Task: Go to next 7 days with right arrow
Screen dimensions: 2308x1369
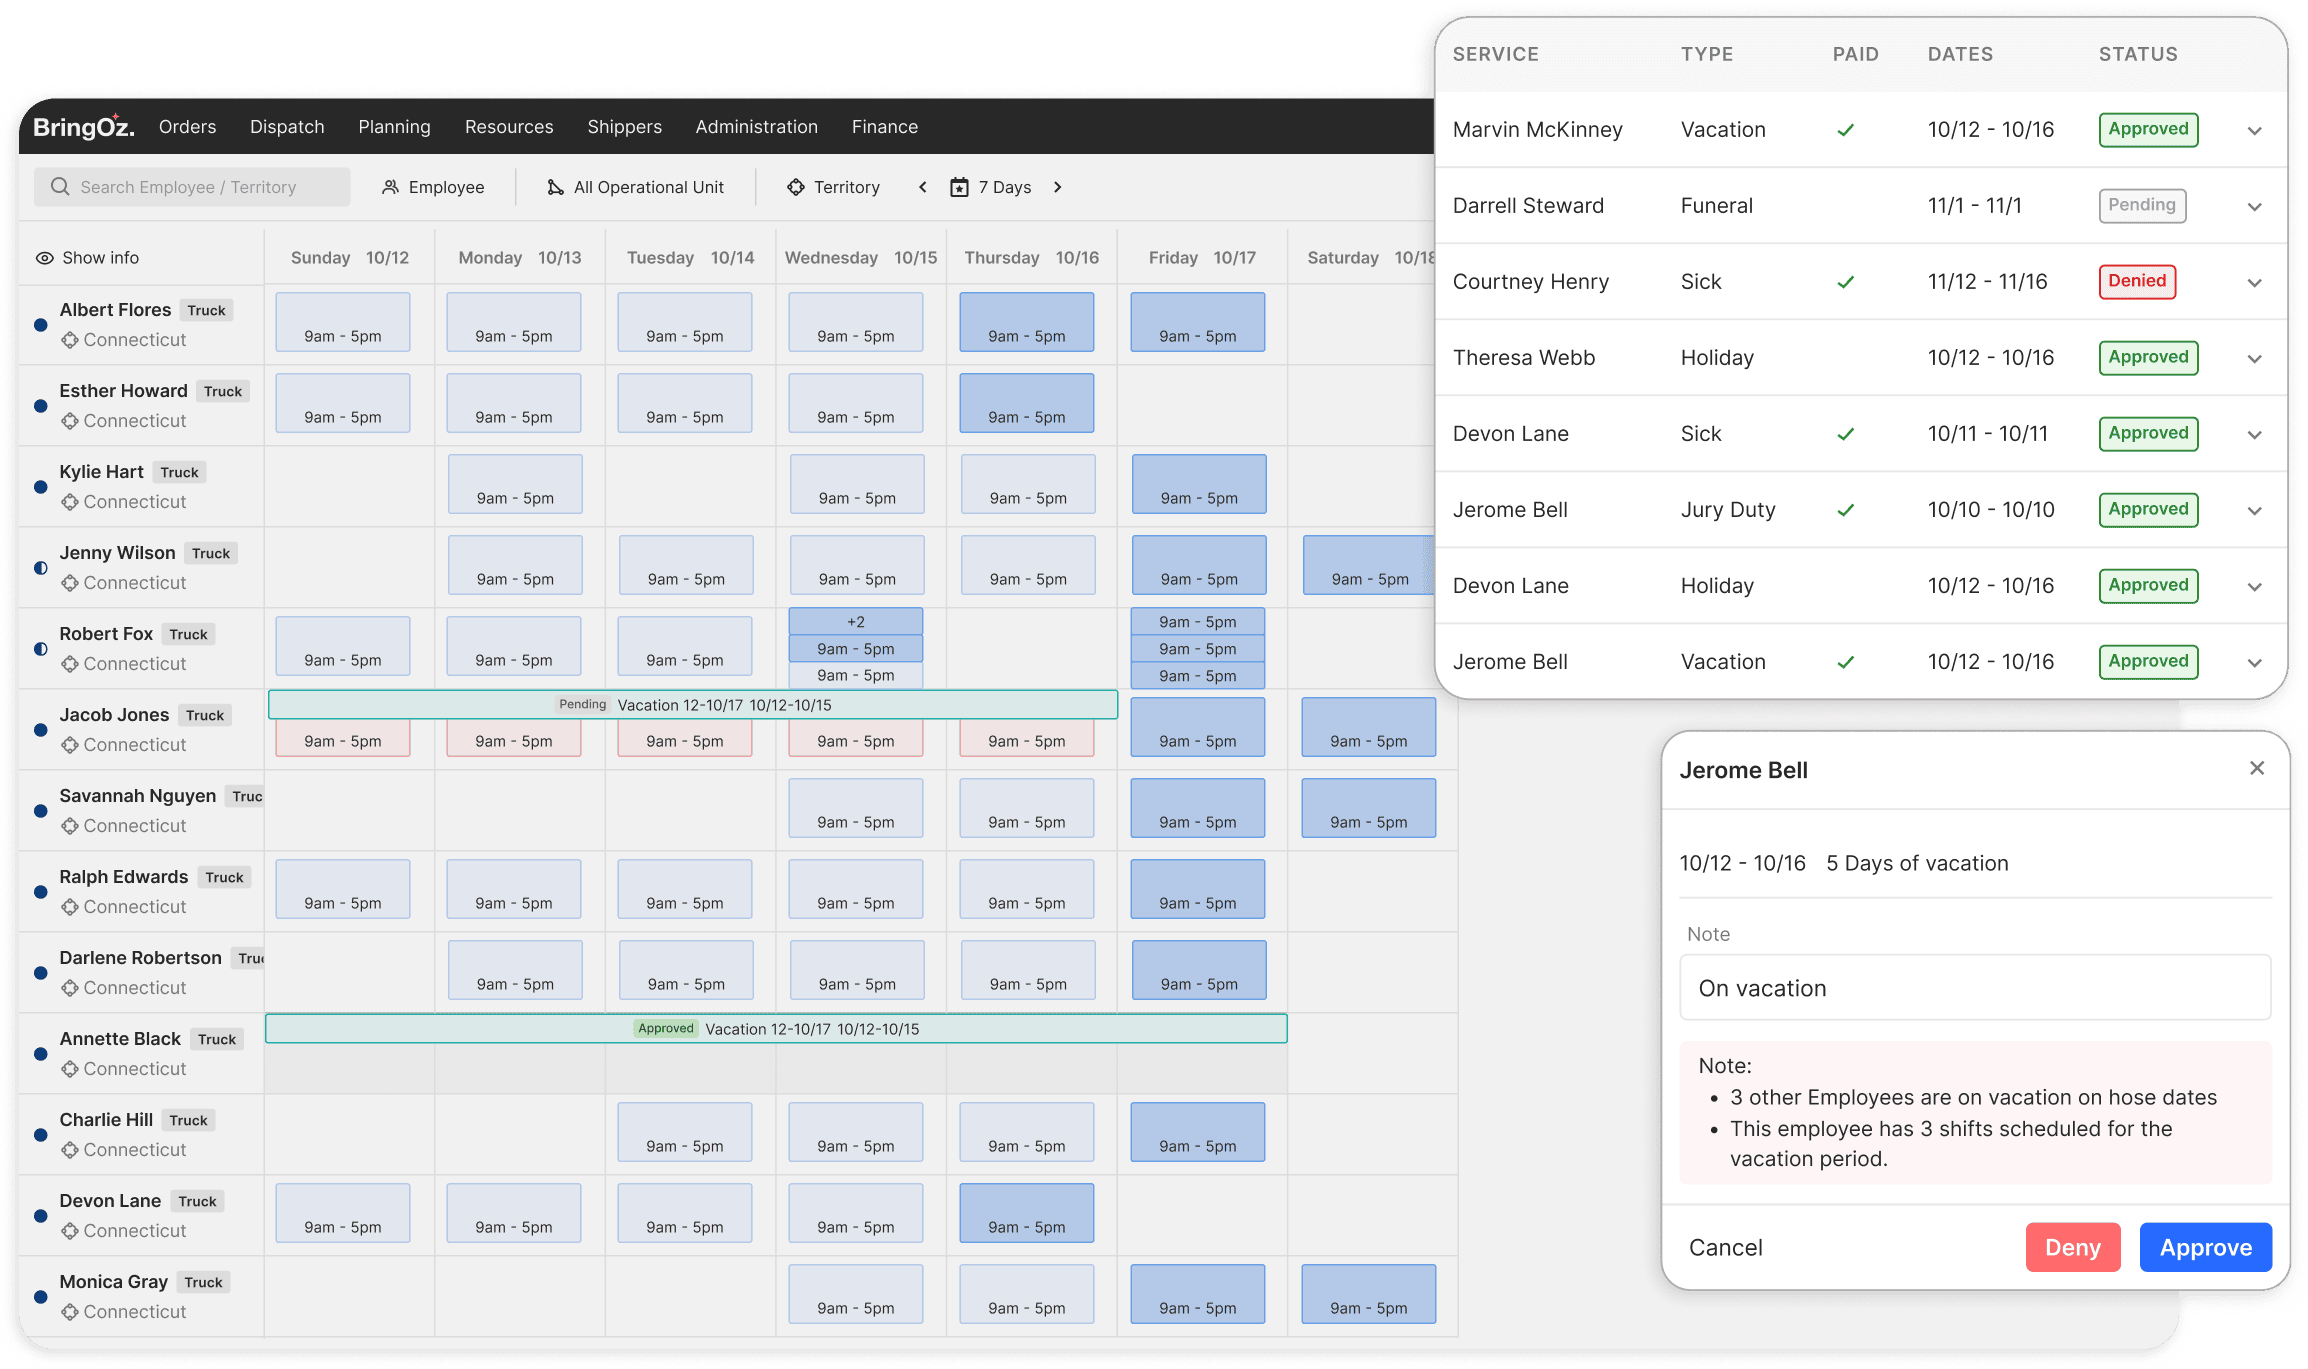Action: [x=1058, y=187]
